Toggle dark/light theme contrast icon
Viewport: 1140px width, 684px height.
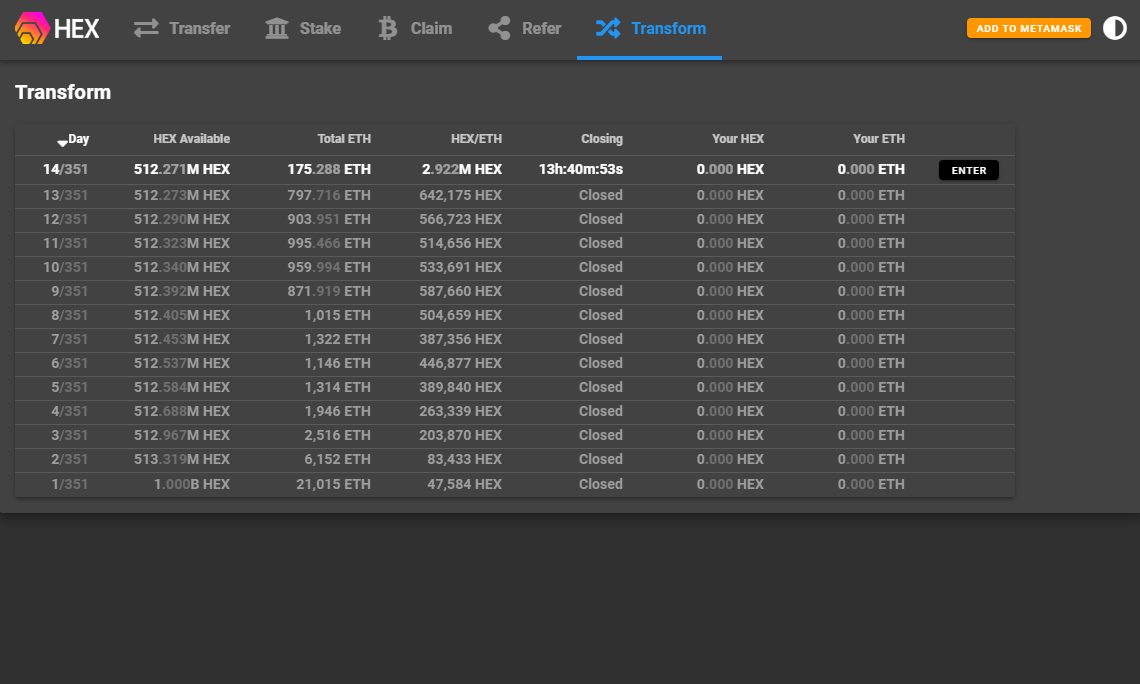1114,28
